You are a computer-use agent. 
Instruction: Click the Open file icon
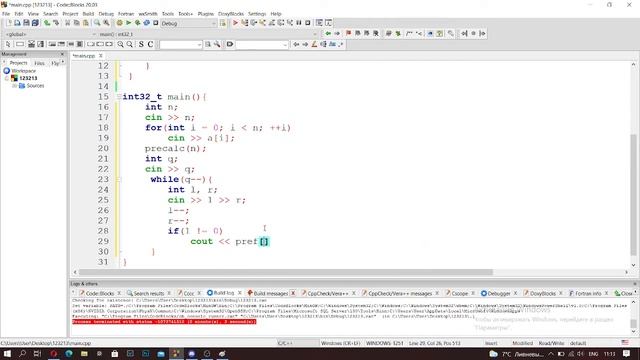pyautogui.click(x=17, y=23)
